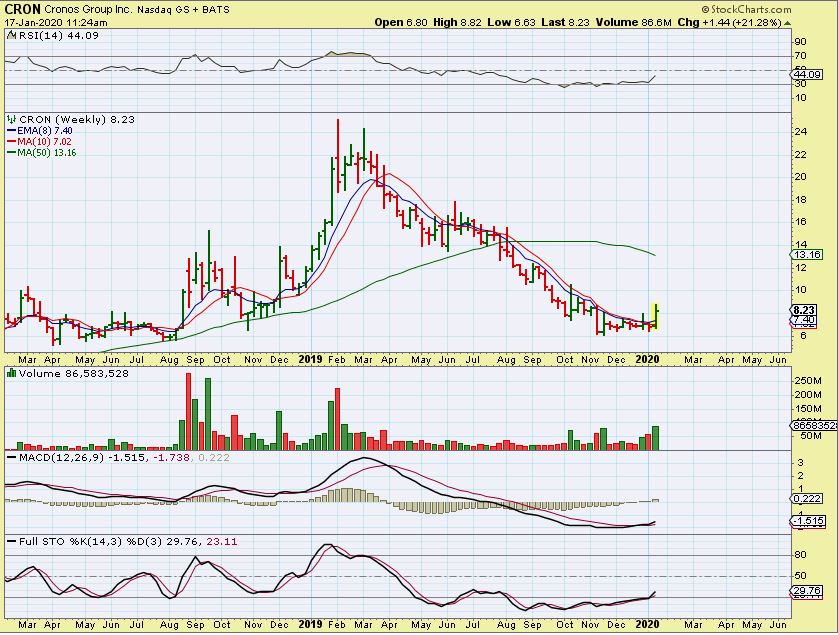Click the MA(10) 7.02 legend text
Viewport: 838px width, 635px height.
44,142
